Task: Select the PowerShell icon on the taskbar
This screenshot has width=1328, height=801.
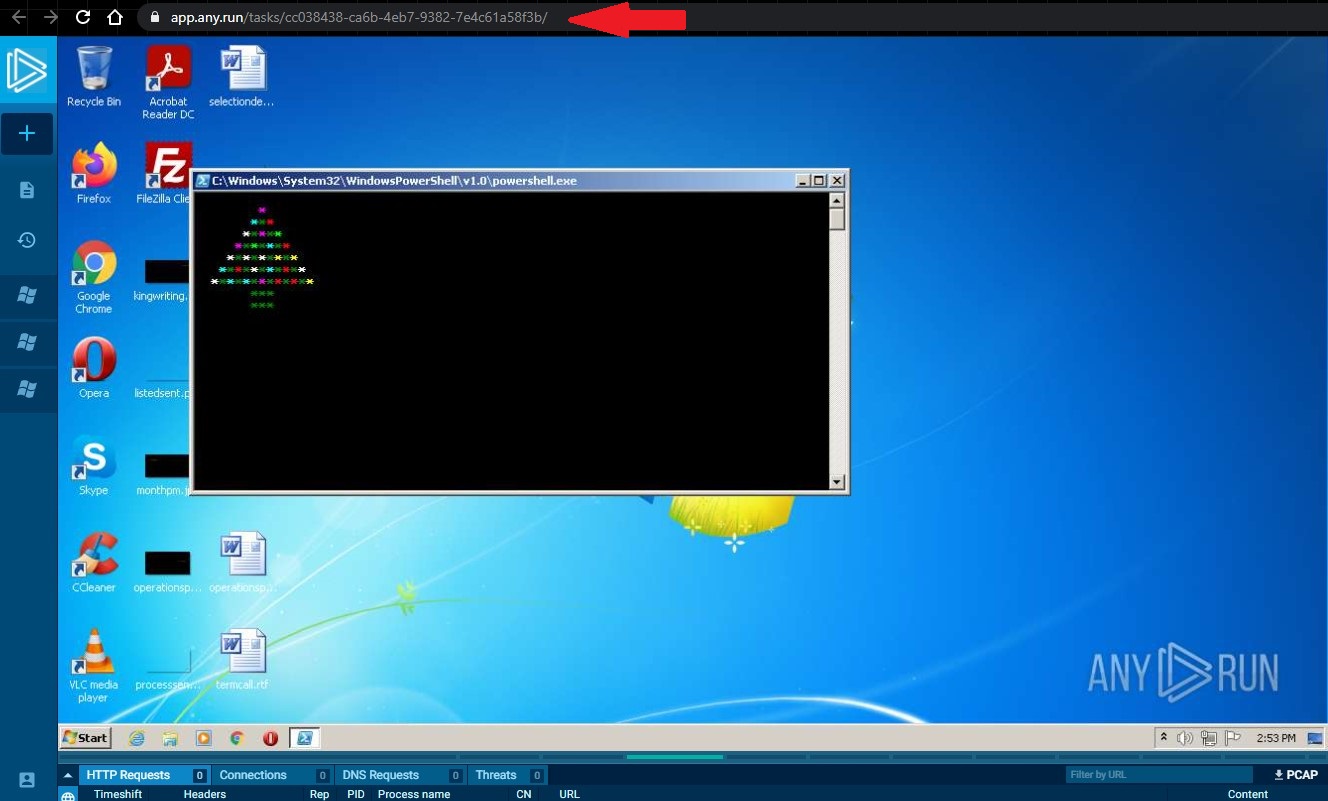Action: 304,737
